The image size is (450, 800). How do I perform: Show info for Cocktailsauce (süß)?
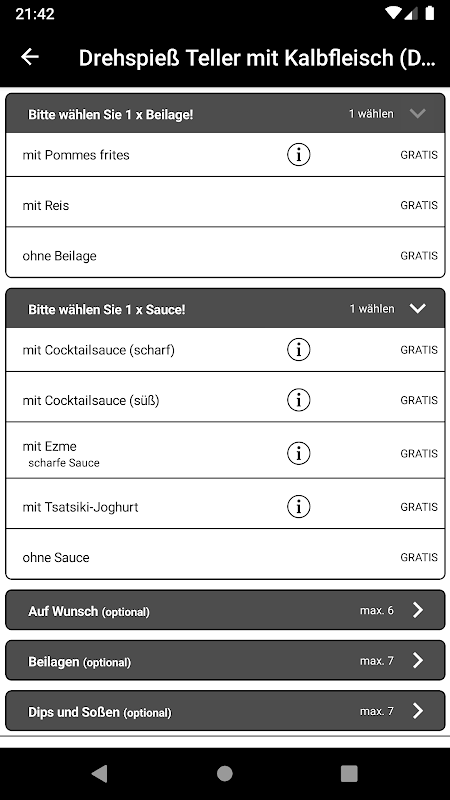click(x=298, y=400)
